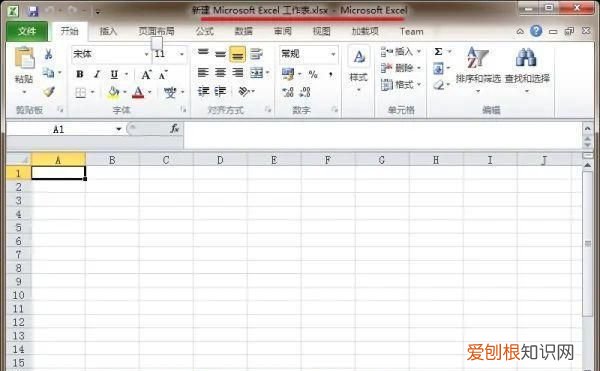
Task: Click the Copy icon
Action: [x=48, y=72]
